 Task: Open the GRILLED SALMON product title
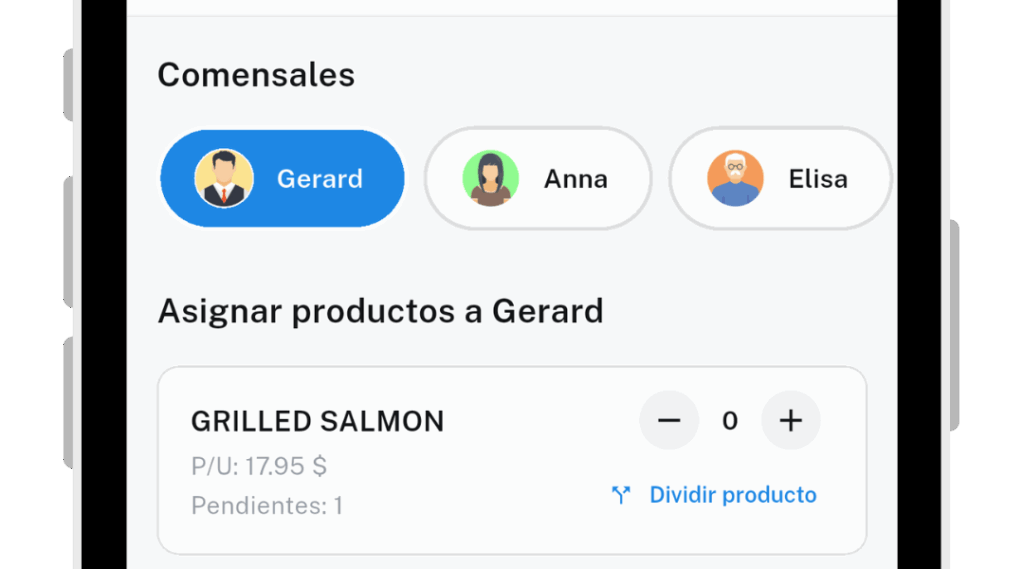pyautogui.click(x=317, y=421)
